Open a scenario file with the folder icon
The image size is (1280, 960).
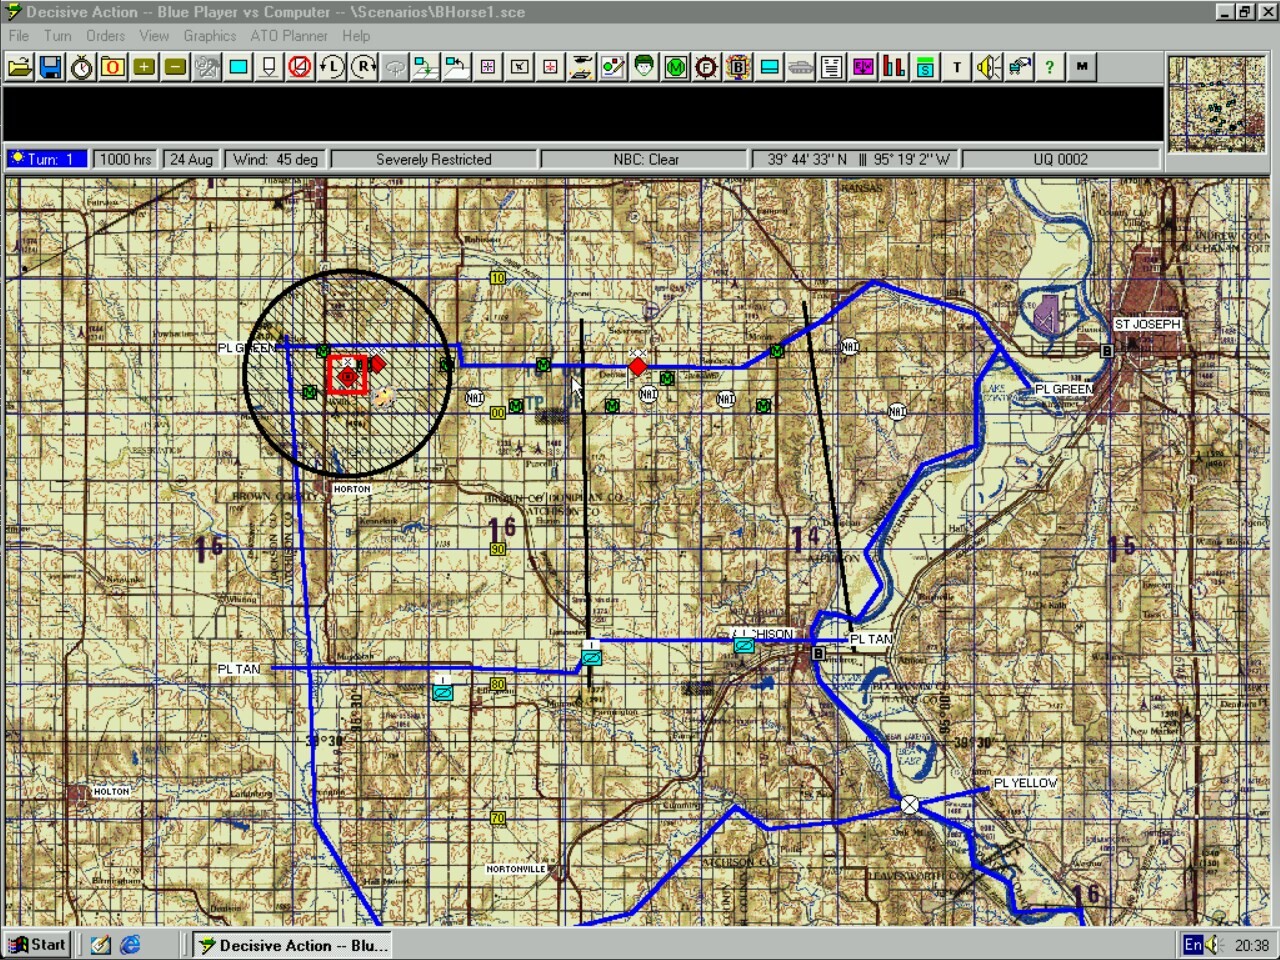click(20, 67)
